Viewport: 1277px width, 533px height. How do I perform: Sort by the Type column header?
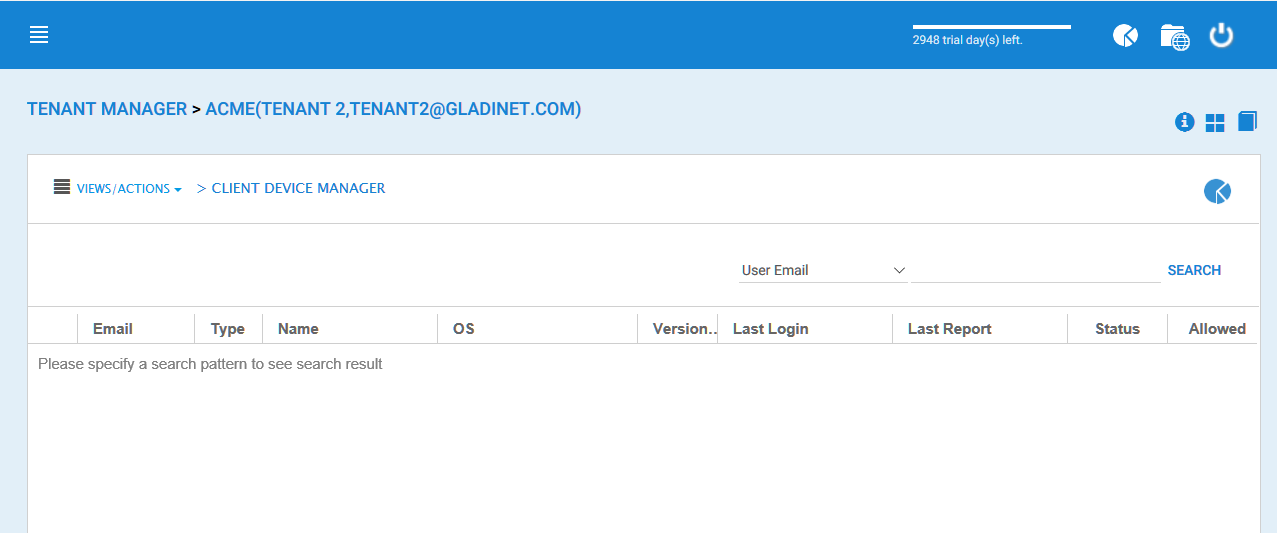pos(228,328)
